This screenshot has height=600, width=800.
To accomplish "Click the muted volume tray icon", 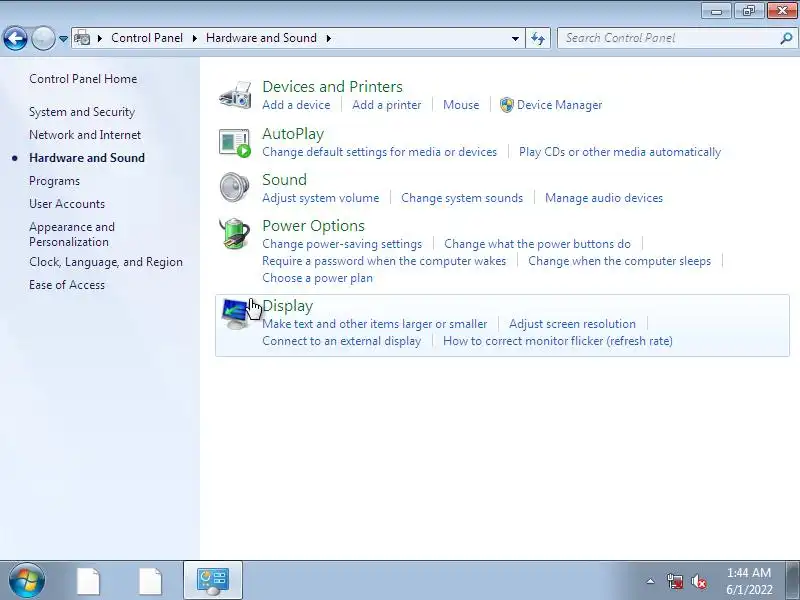I will [x=698, y=581].
